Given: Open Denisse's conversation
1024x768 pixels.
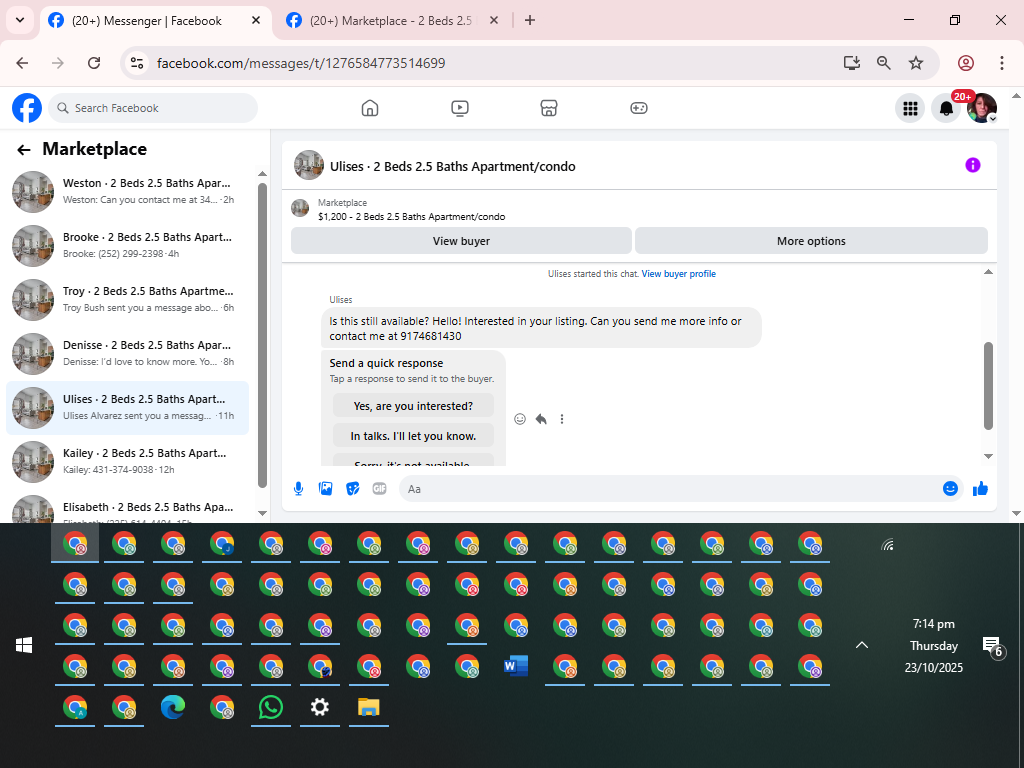Looking at the screenshot, I should 127,353.
